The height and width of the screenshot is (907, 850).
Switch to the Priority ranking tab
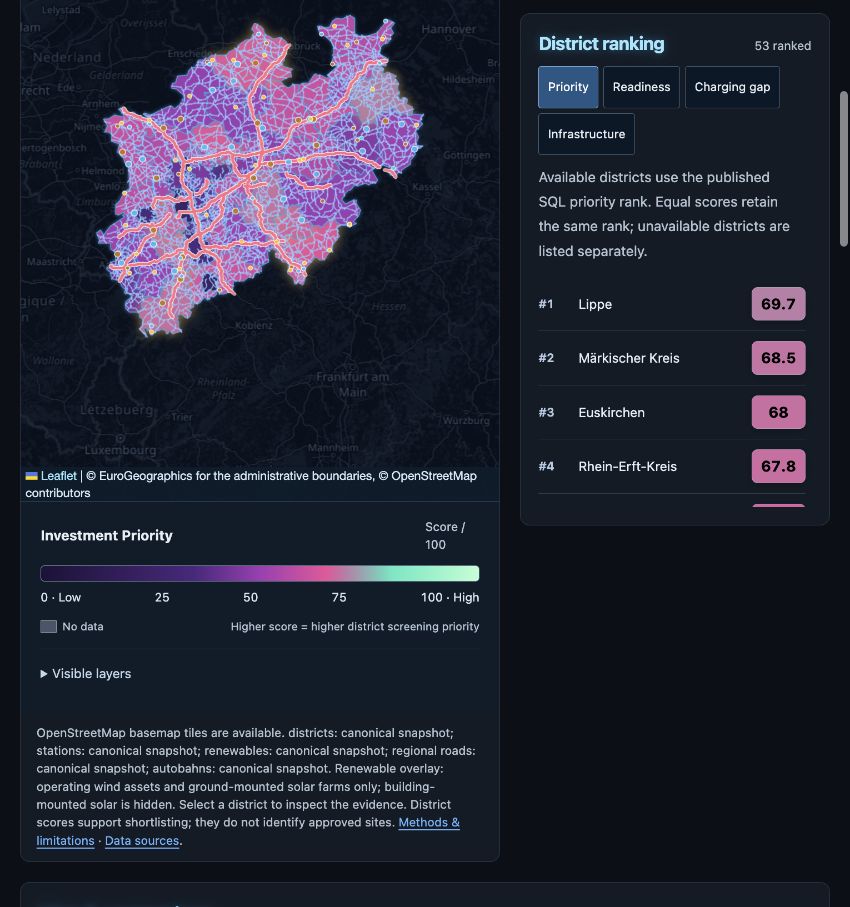coord(568,87)
